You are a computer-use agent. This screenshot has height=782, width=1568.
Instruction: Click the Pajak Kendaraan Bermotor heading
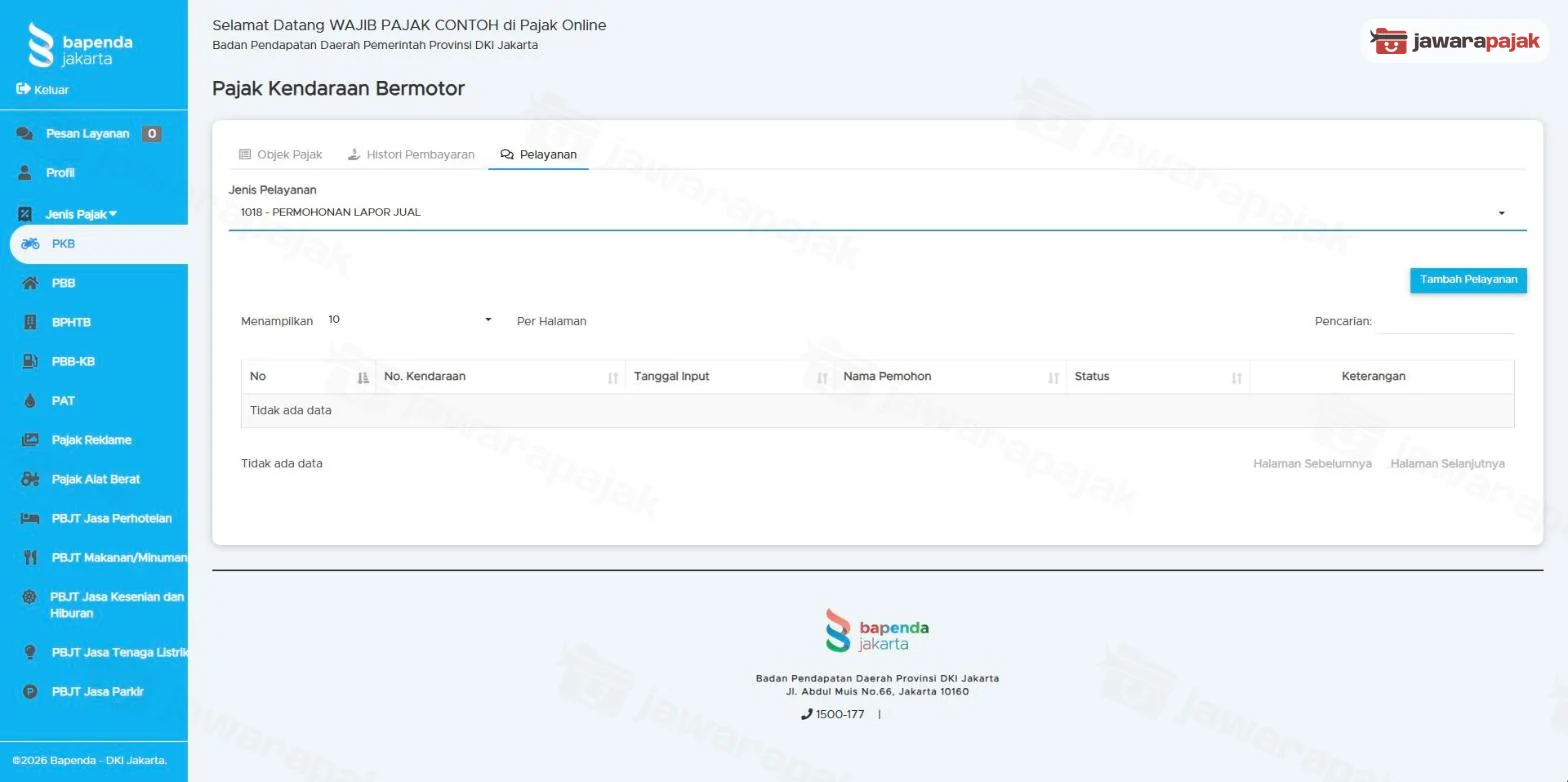(338, 88)
